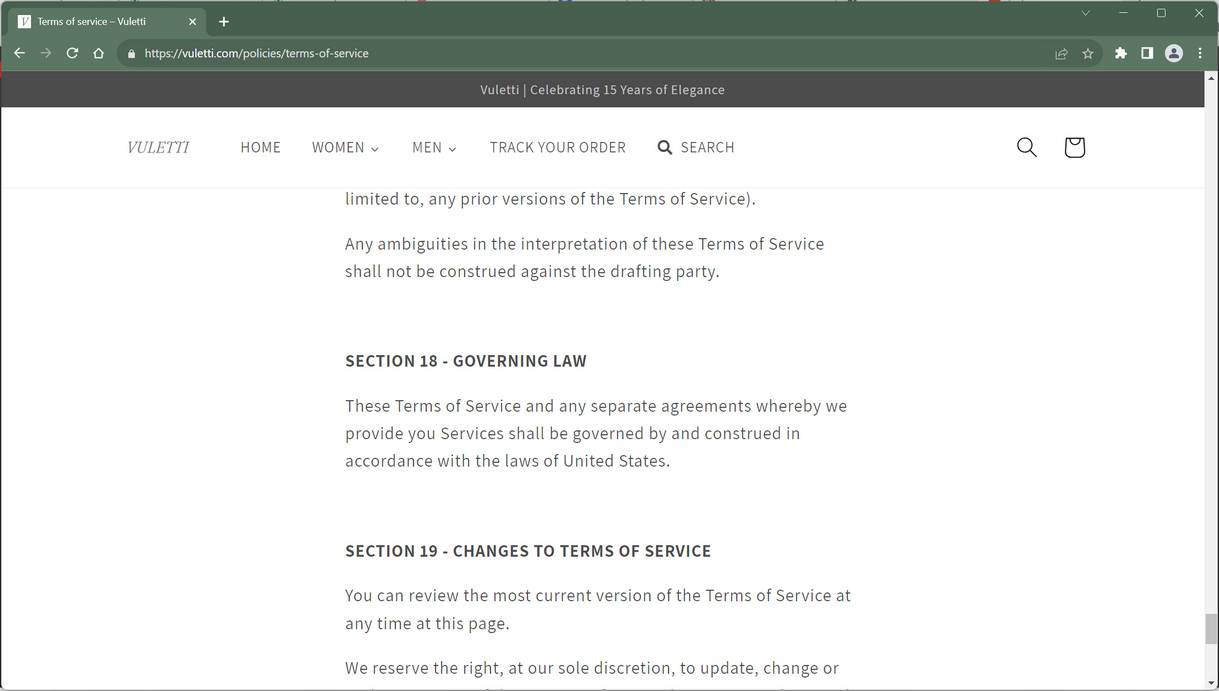Open the tab list chevron near window controls

tap(1084, 13)
